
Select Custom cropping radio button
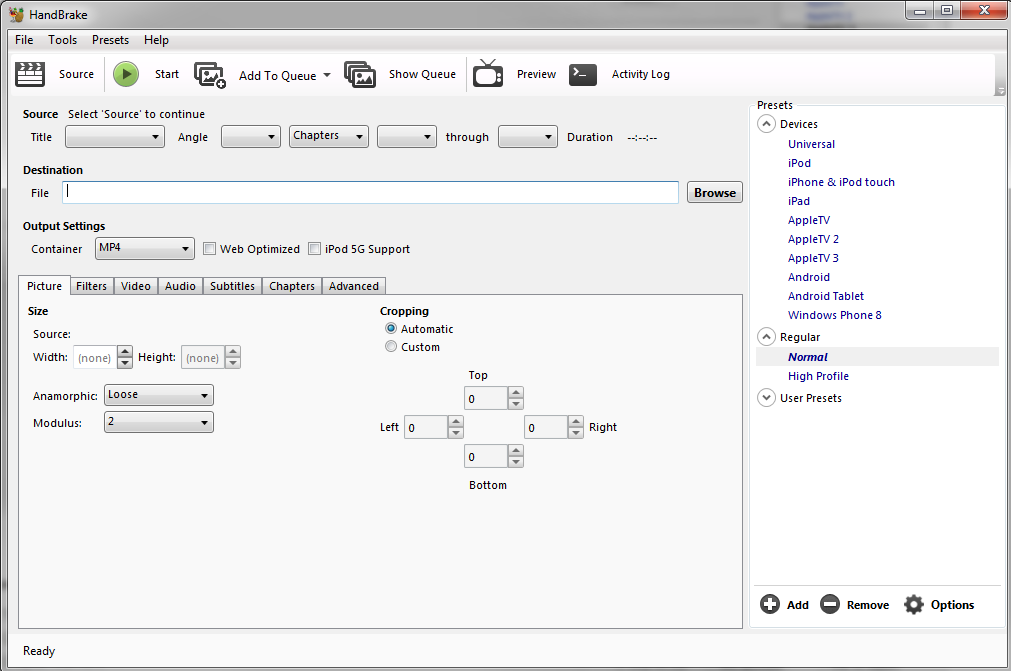(x=391, y=346)
